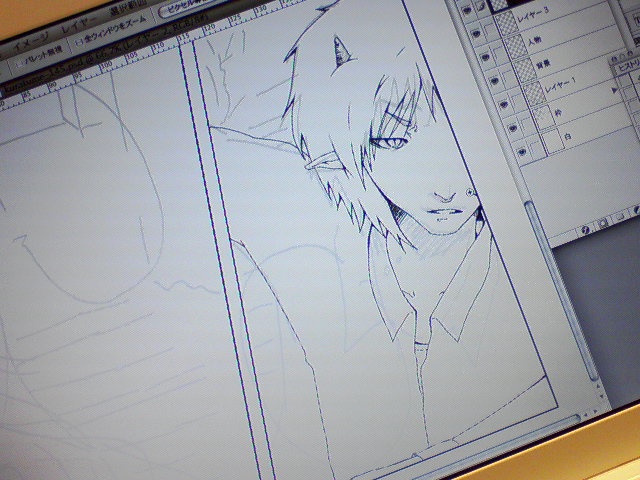Click the new group icon in Layers footer

619,218
